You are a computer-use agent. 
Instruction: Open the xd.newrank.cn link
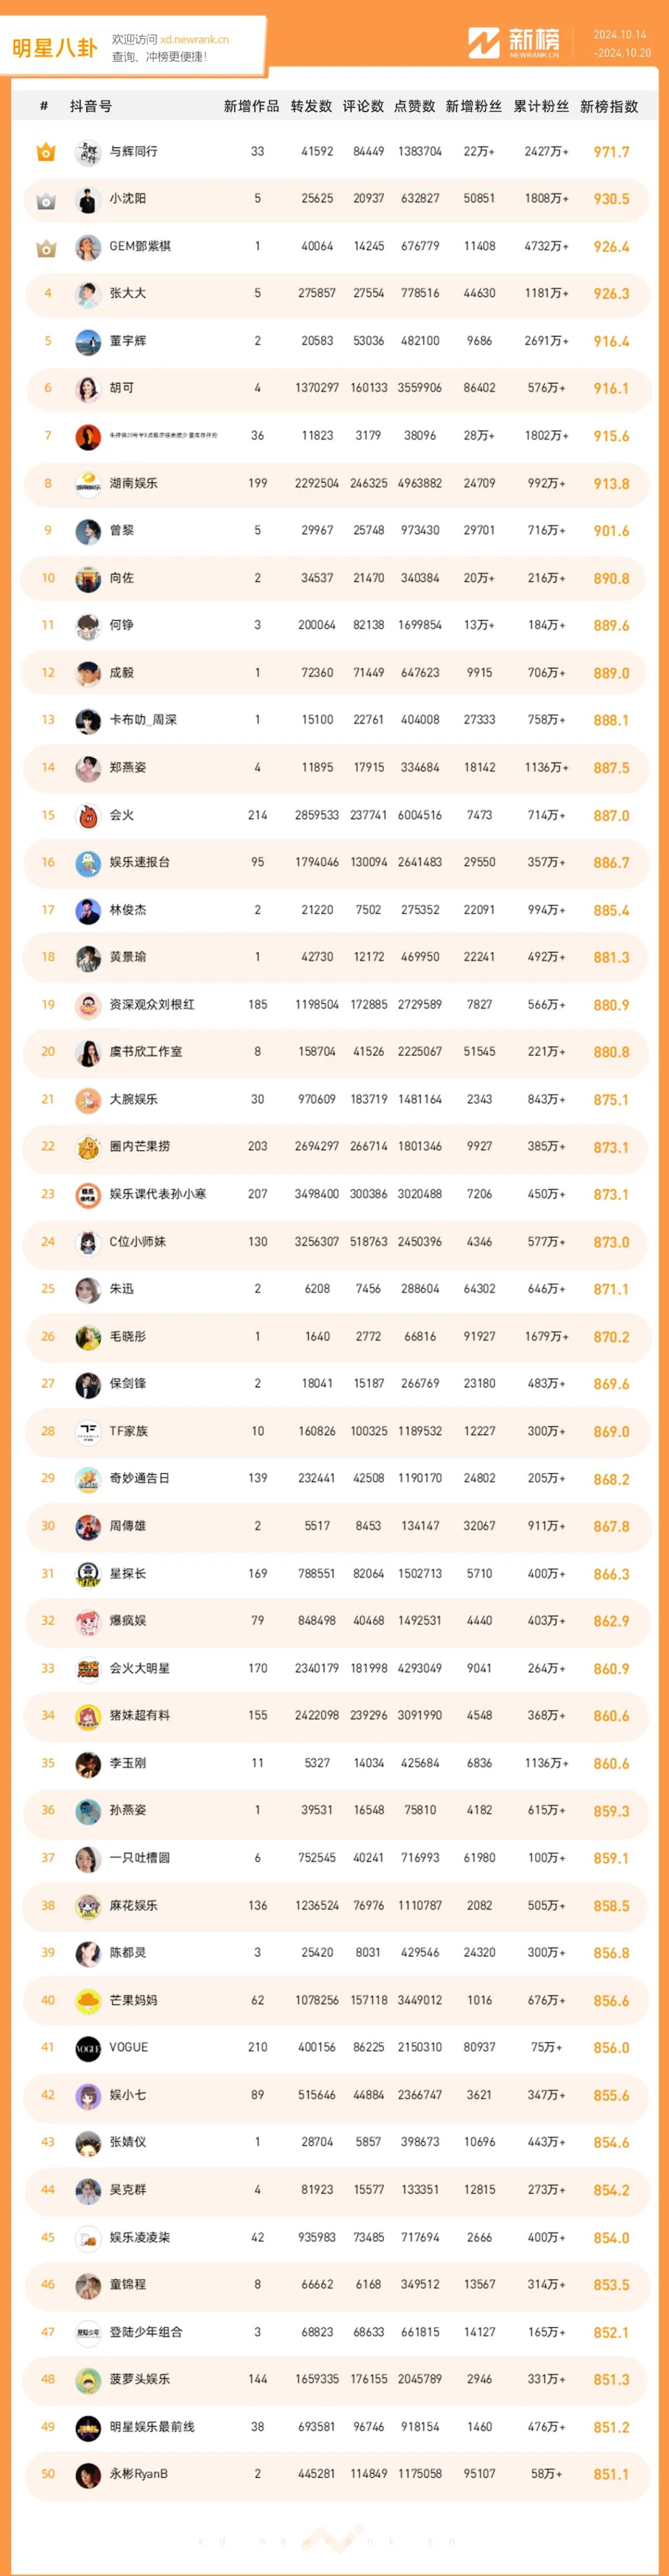click(195, 40)
